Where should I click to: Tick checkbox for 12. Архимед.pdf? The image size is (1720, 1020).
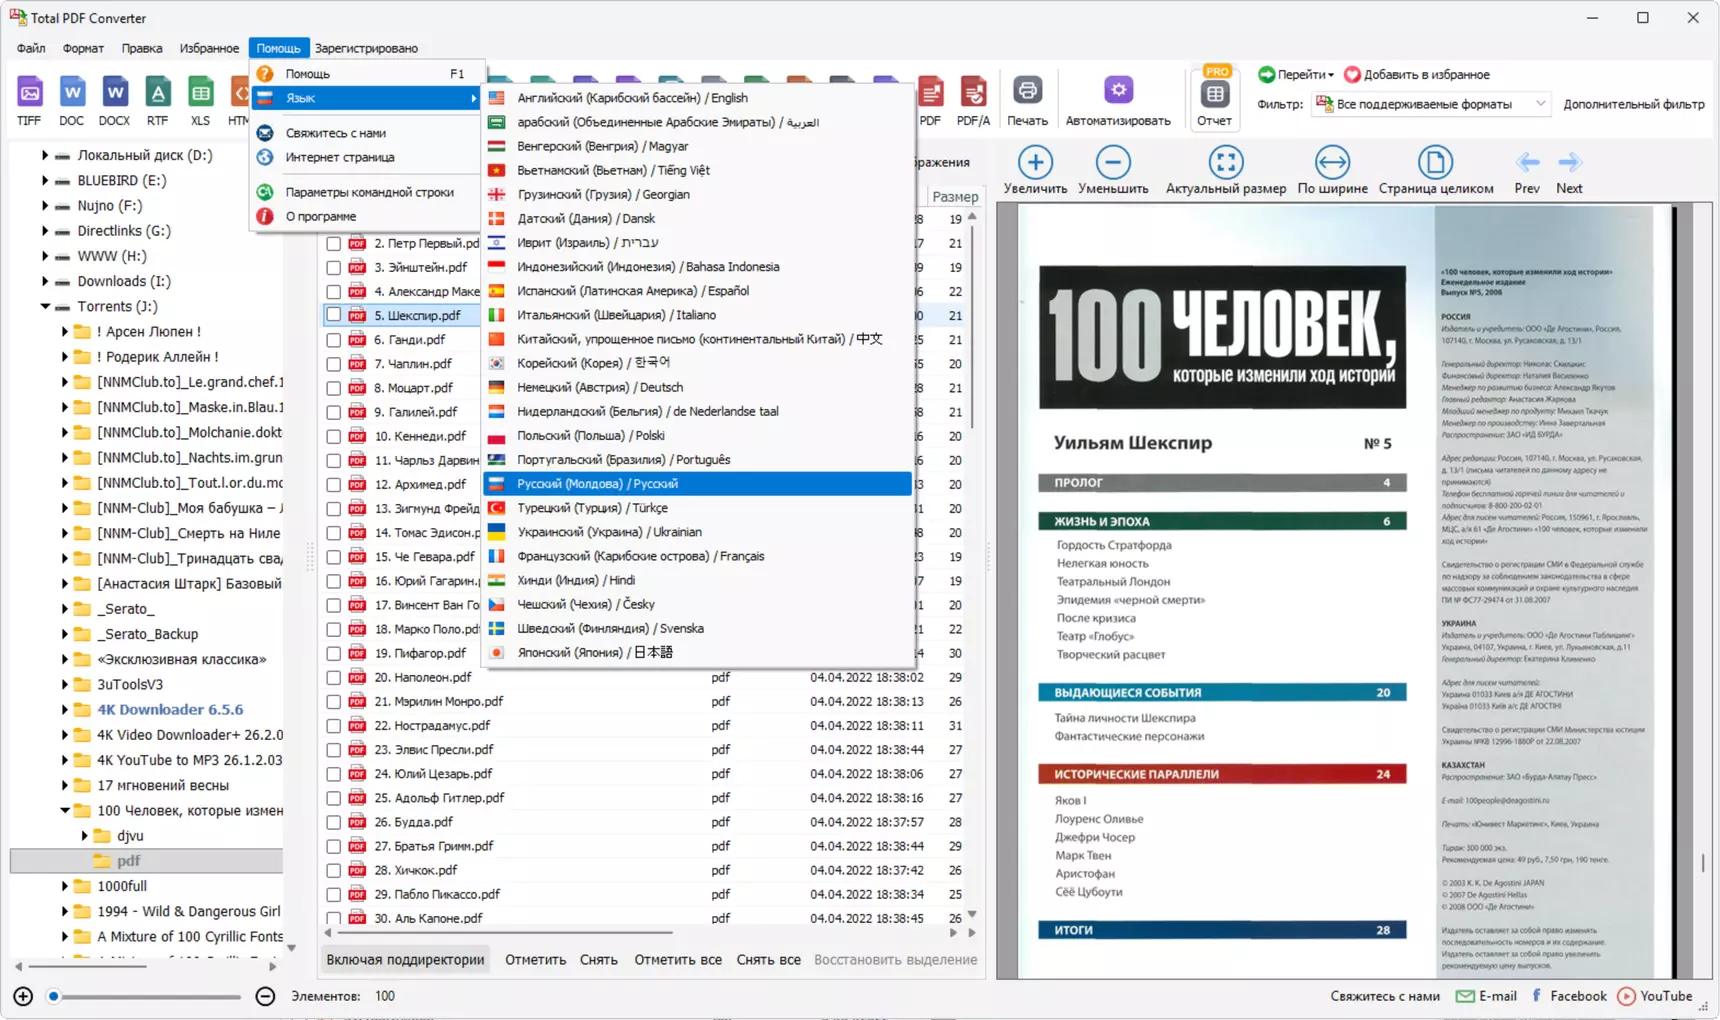(x=333, y=484)
